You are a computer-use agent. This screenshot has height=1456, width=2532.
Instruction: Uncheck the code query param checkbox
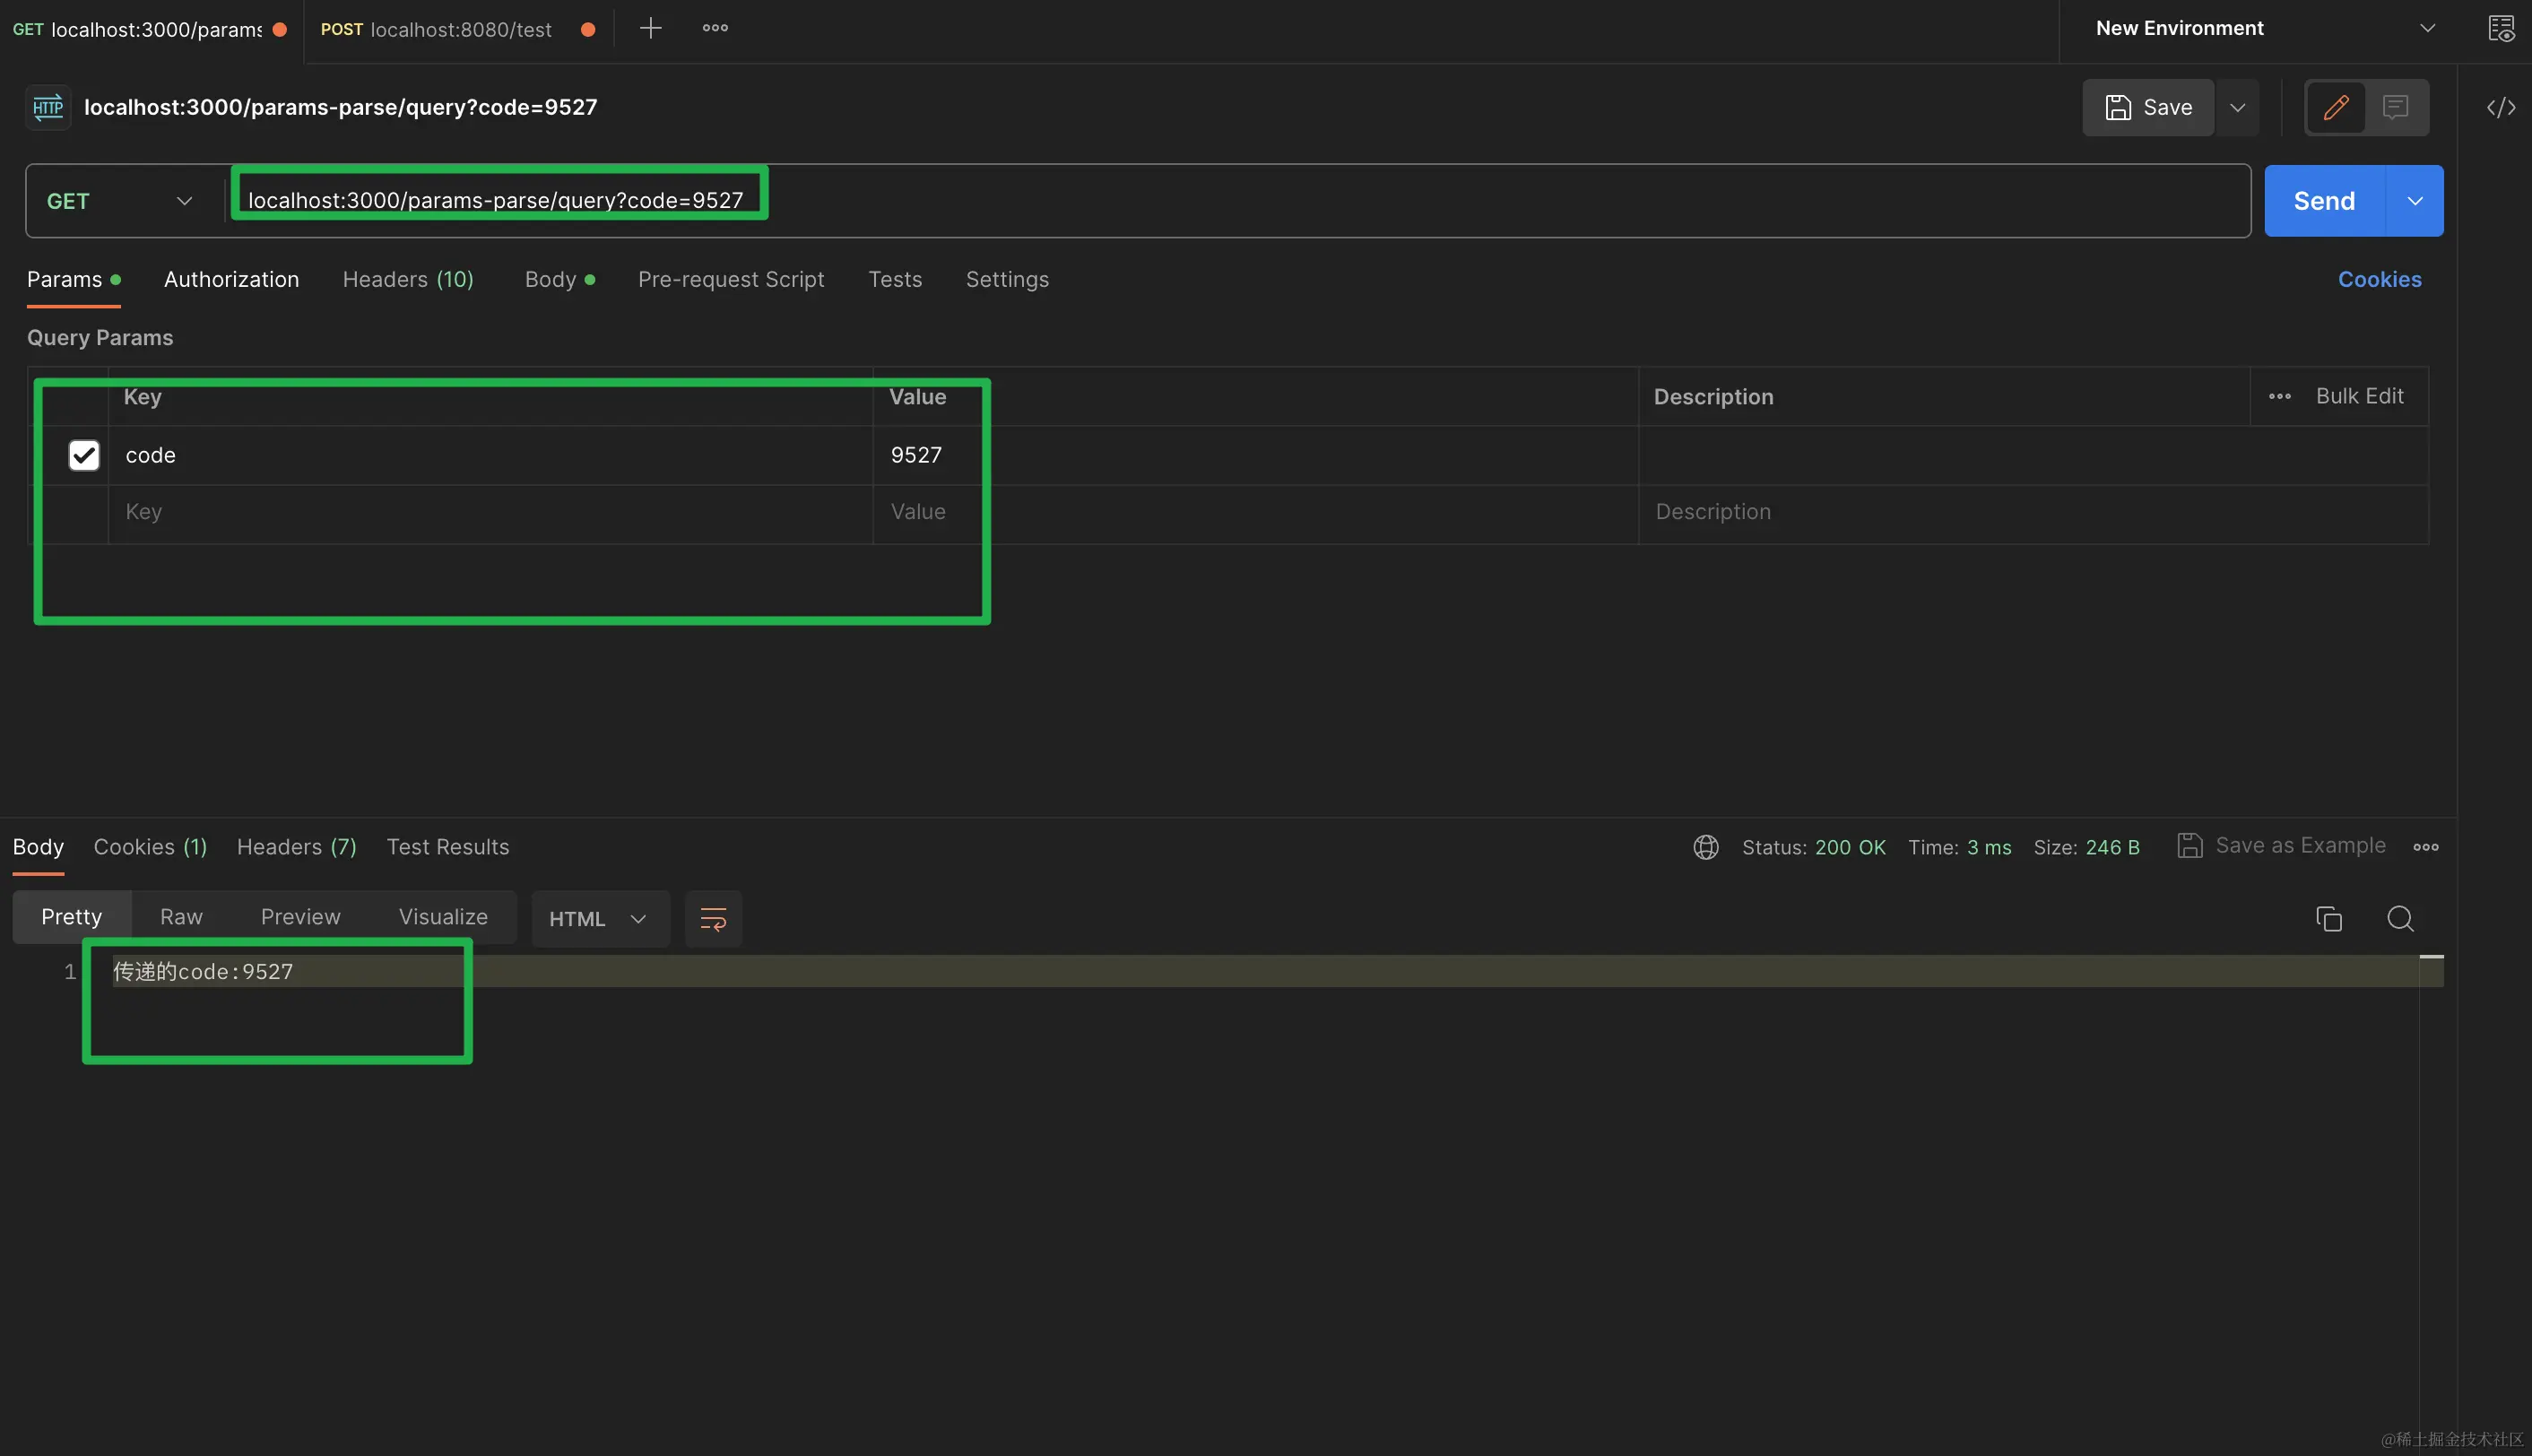(84, 455)
